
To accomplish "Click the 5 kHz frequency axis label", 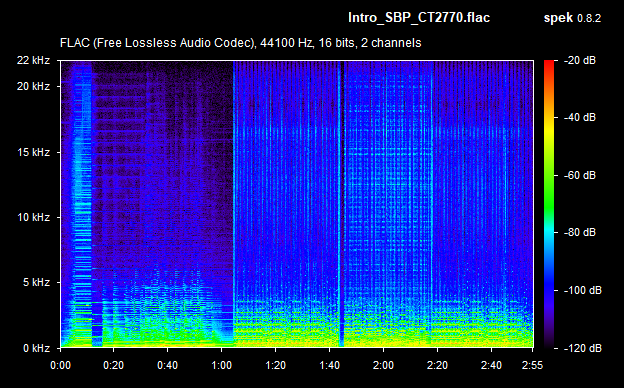I will pyautogui.click(x=36, y=283).
